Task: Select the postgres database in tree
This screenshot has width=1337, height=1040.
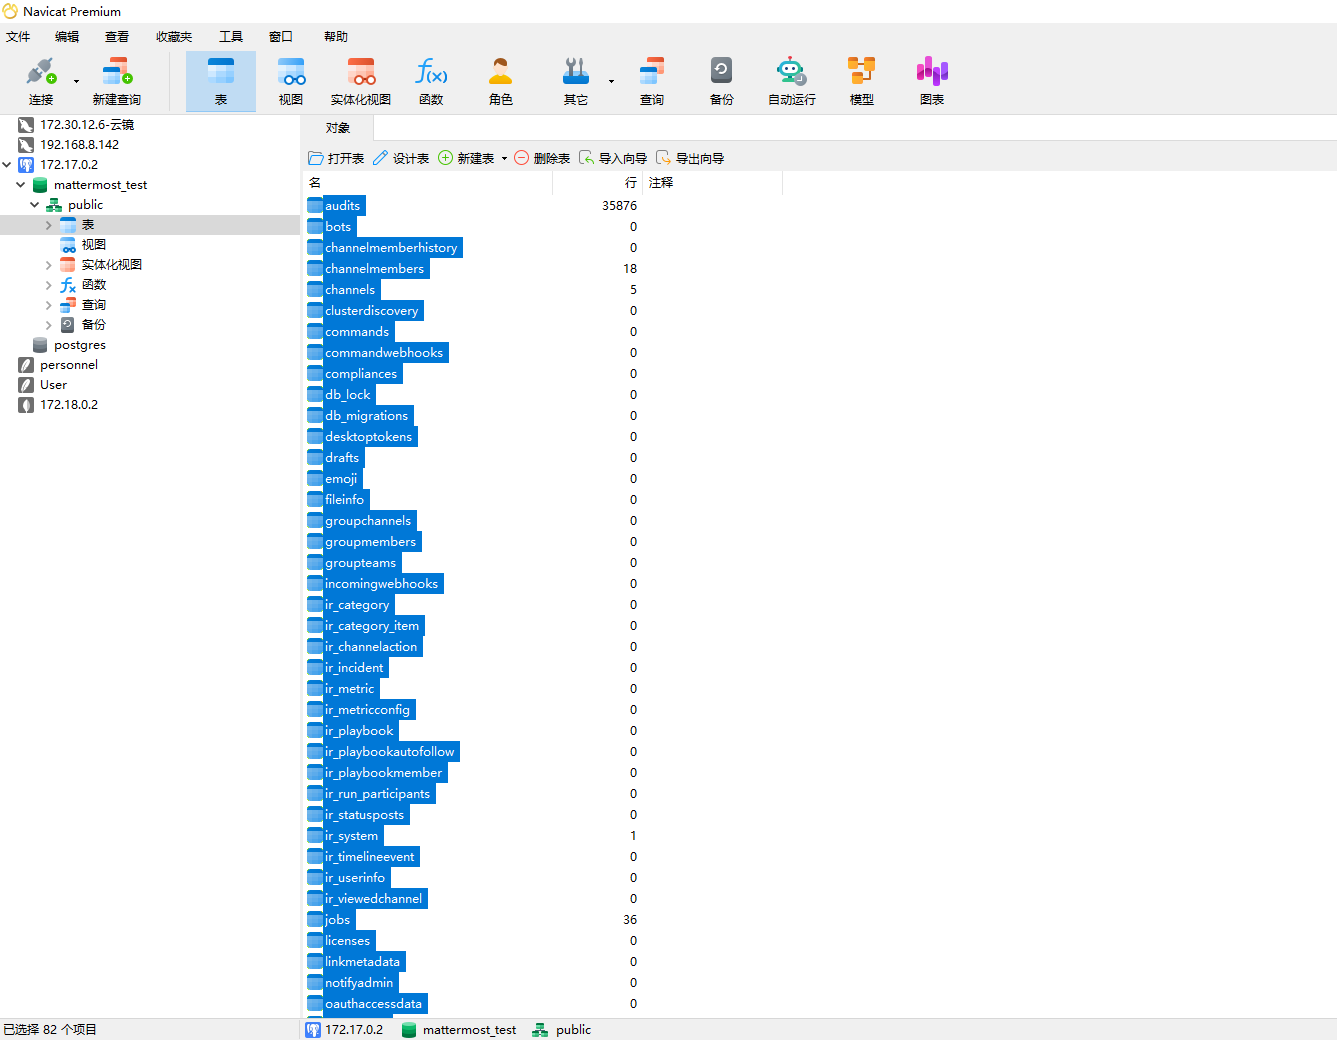Action: tap(79, 345)
